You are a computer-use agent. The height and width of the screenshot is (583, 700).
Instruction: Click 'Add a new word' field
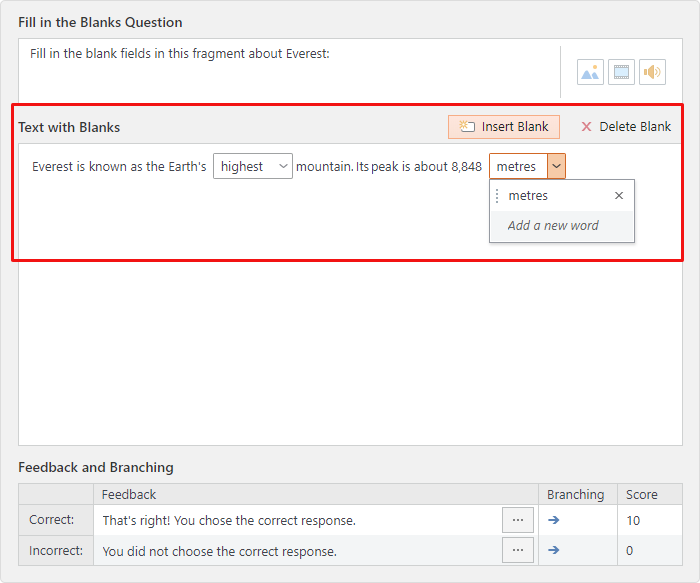[x=562, y=225]
